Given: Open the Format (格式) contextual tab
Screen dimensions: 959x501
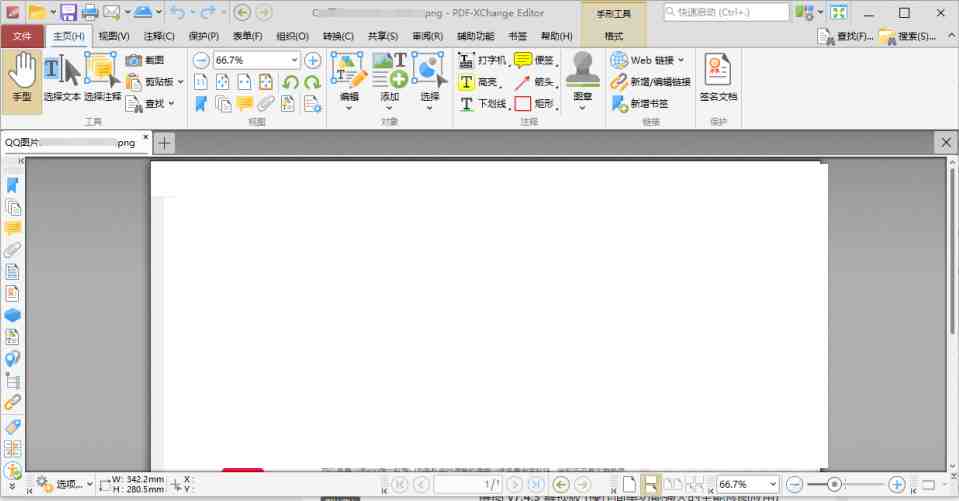Looking at the screenshot, I should (613, 36).
